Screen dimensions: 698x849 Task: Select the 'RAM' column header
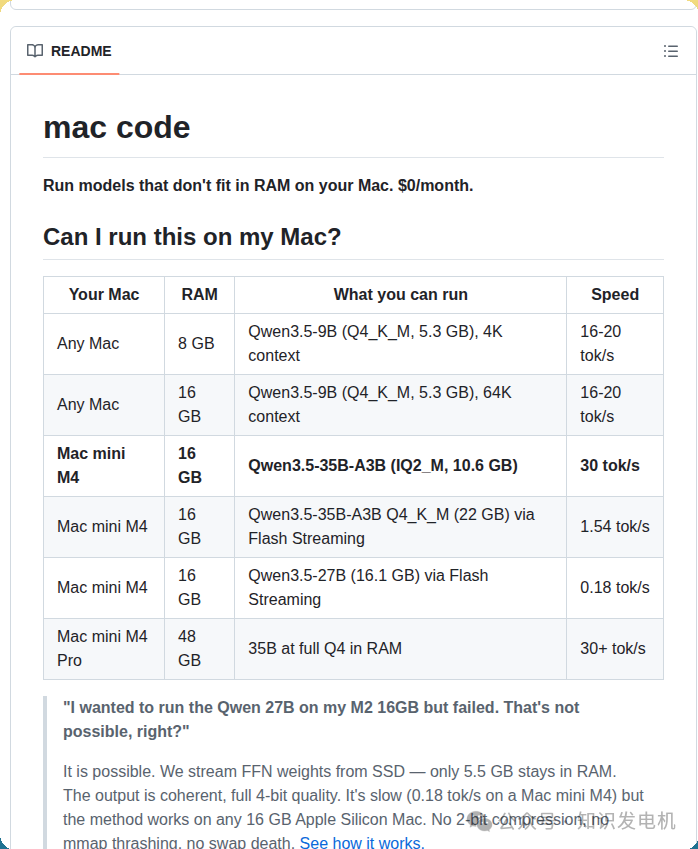pyautogui.click(x=198, y=294)
